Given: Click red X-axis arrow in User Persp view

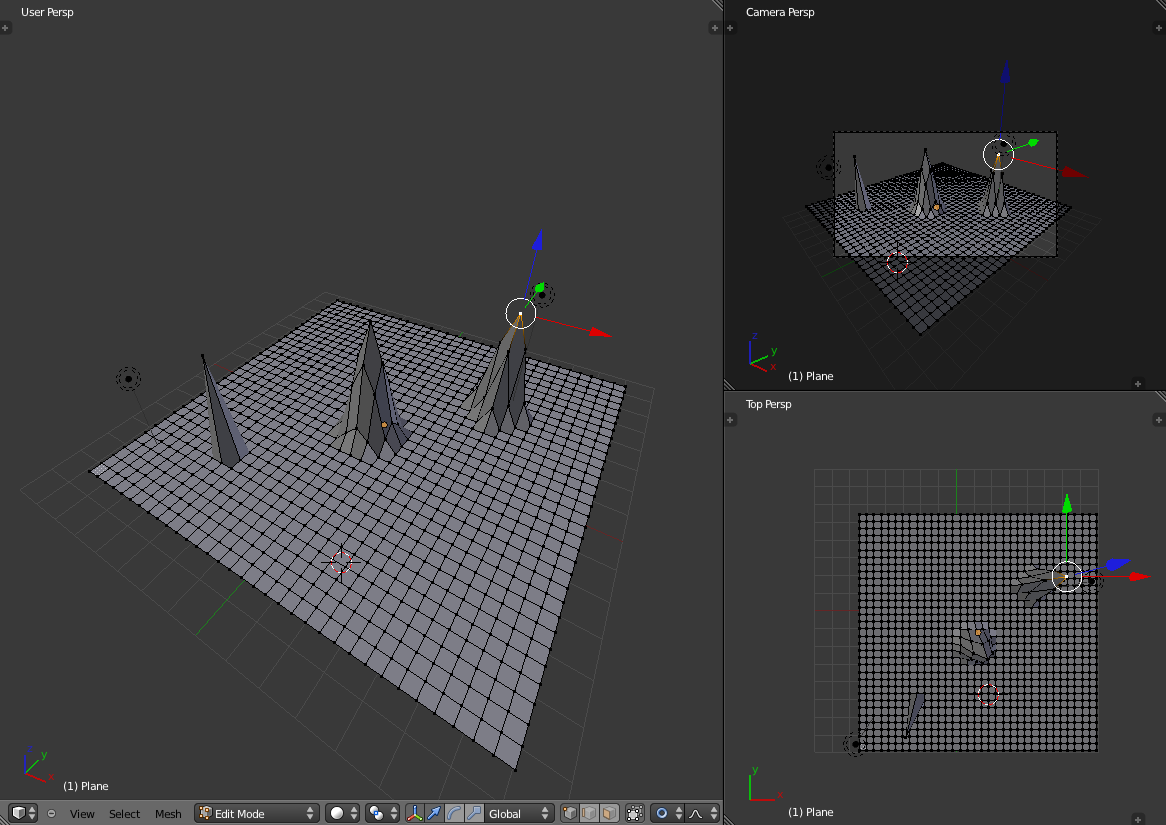Looking at the screenshot, I should (600, 333).
